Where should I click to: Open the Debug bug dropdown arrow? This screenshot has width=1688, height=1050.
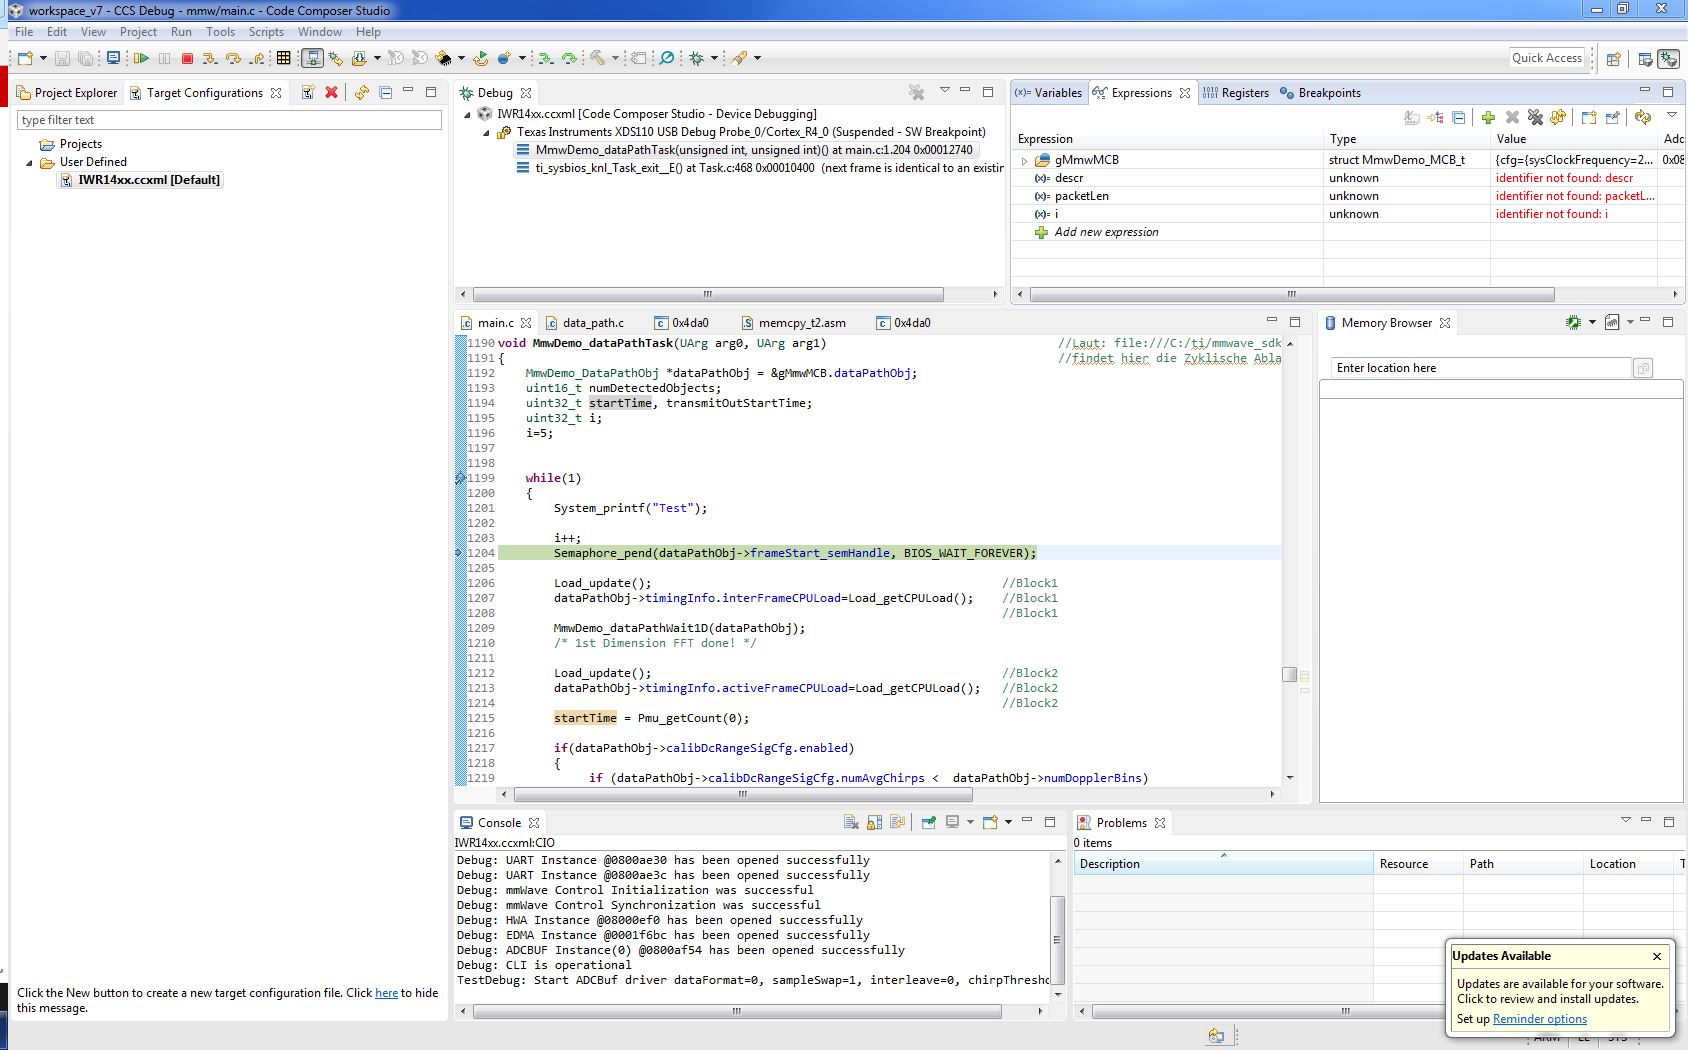click(x=715, y=59)
